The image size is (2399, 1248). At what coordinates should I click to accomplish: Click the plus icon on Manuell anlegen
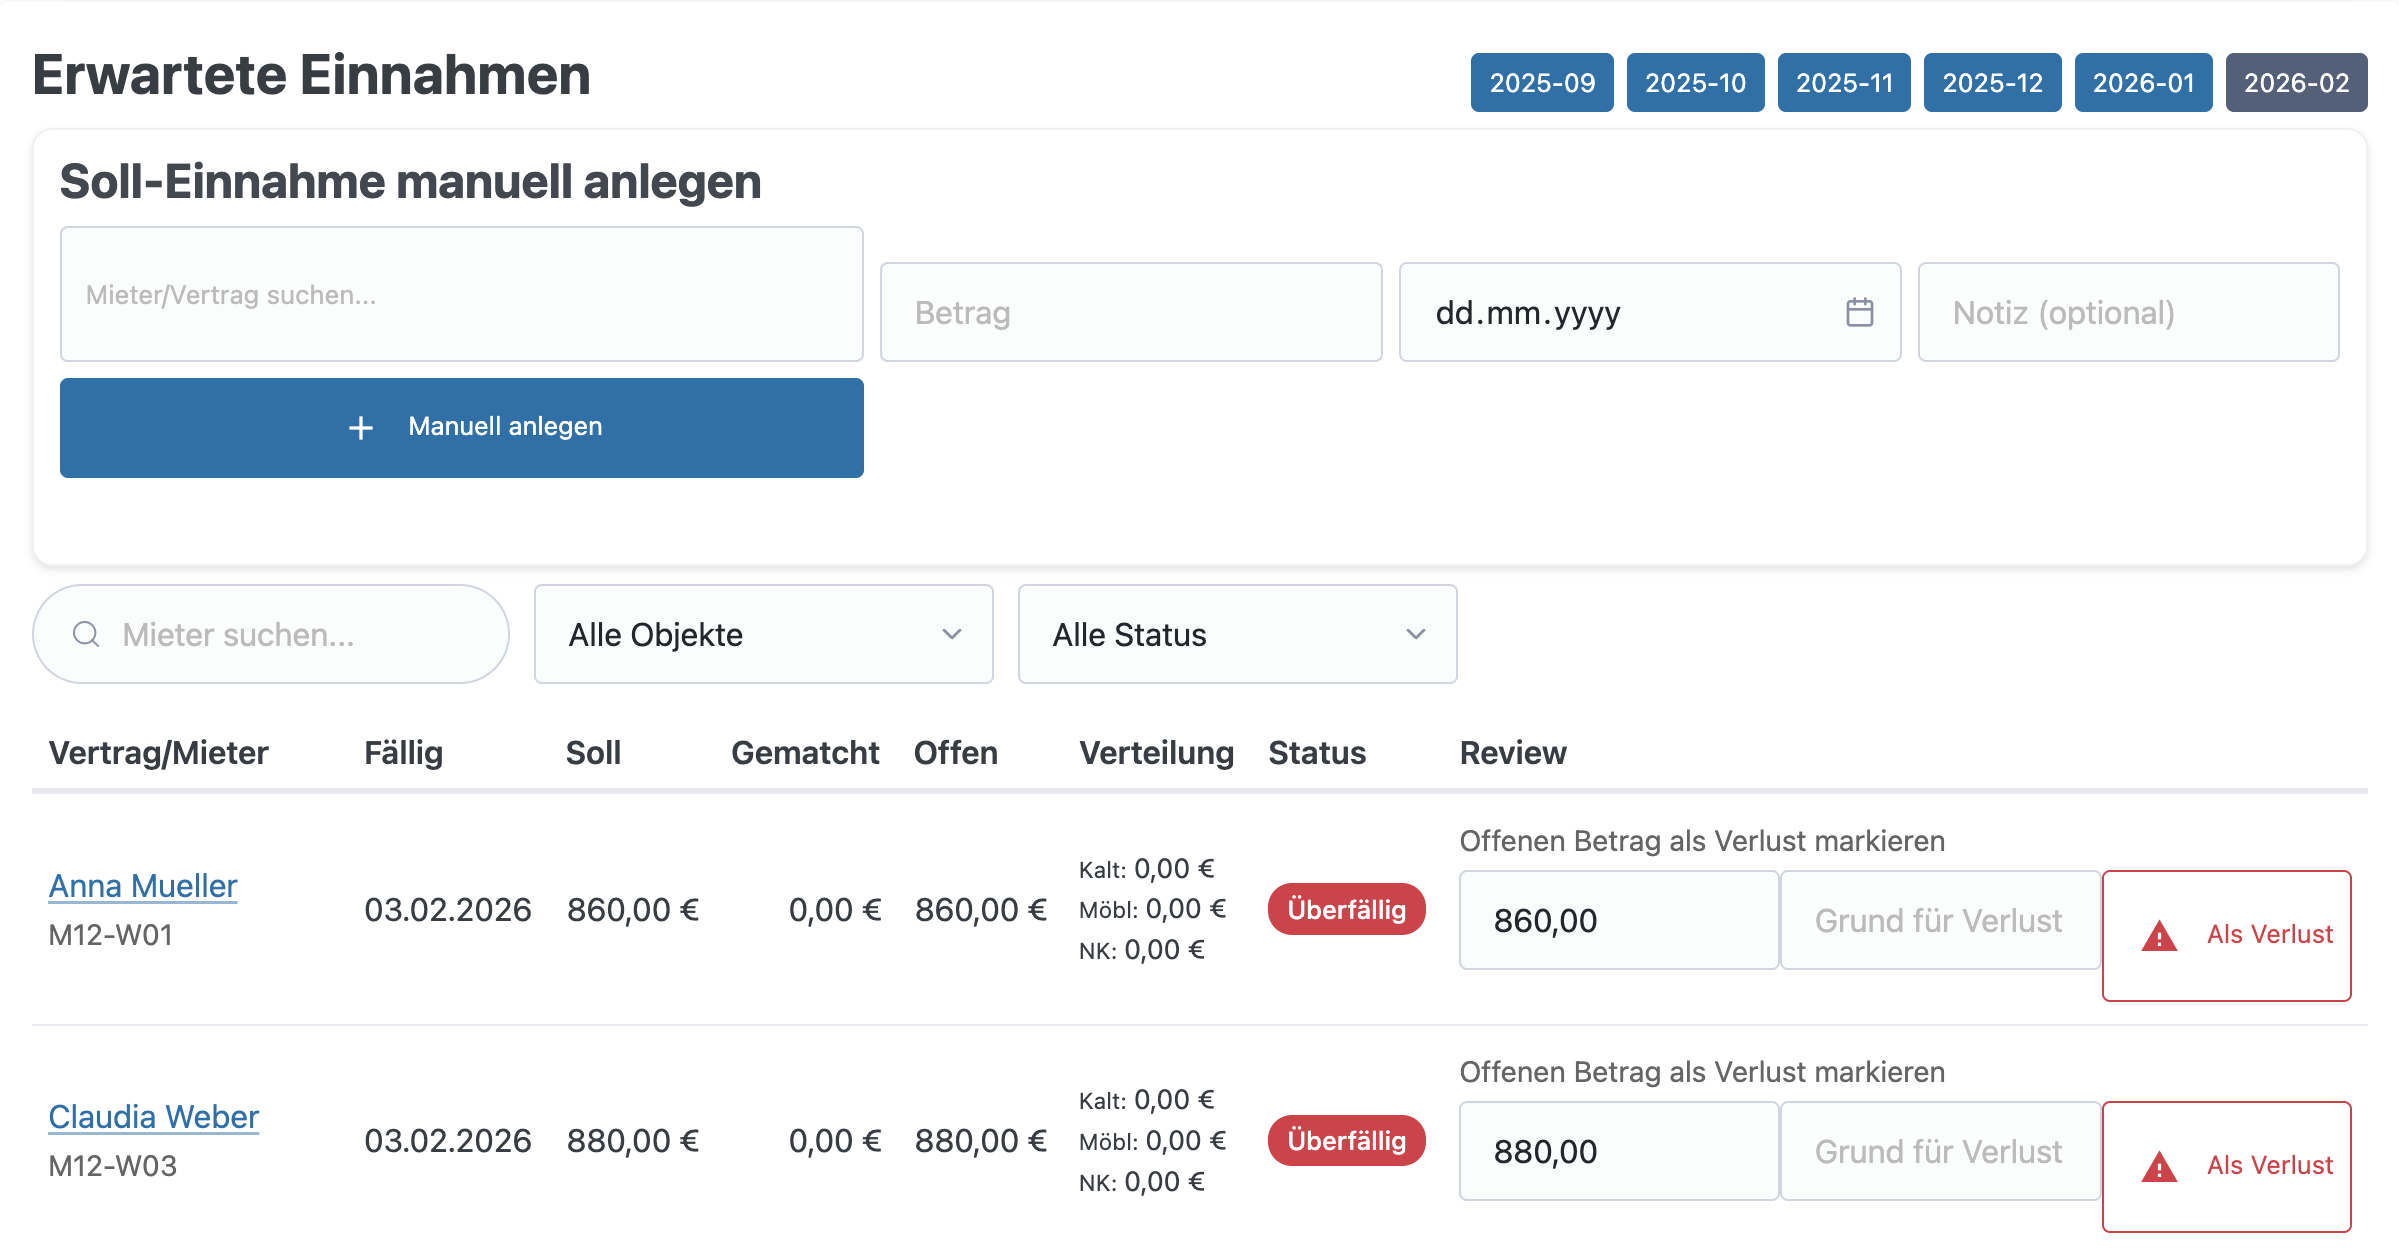pyautogui.click(x=361, y=428)
